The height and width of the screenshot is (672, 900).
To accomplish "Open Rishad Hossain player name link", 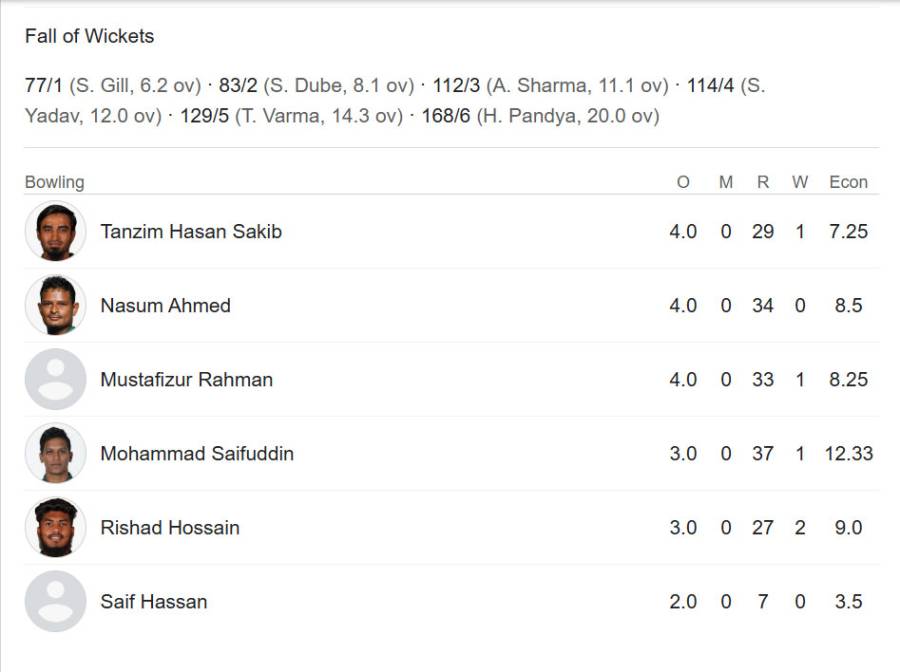I will click(170, 527).
